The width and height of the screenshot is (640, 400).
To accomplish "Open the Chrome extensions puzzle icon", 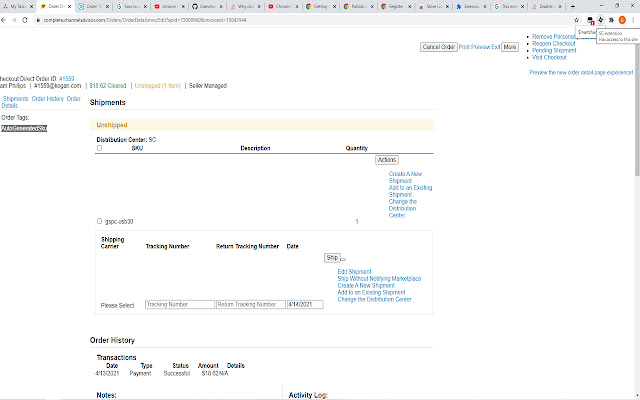I will (609, 20).
